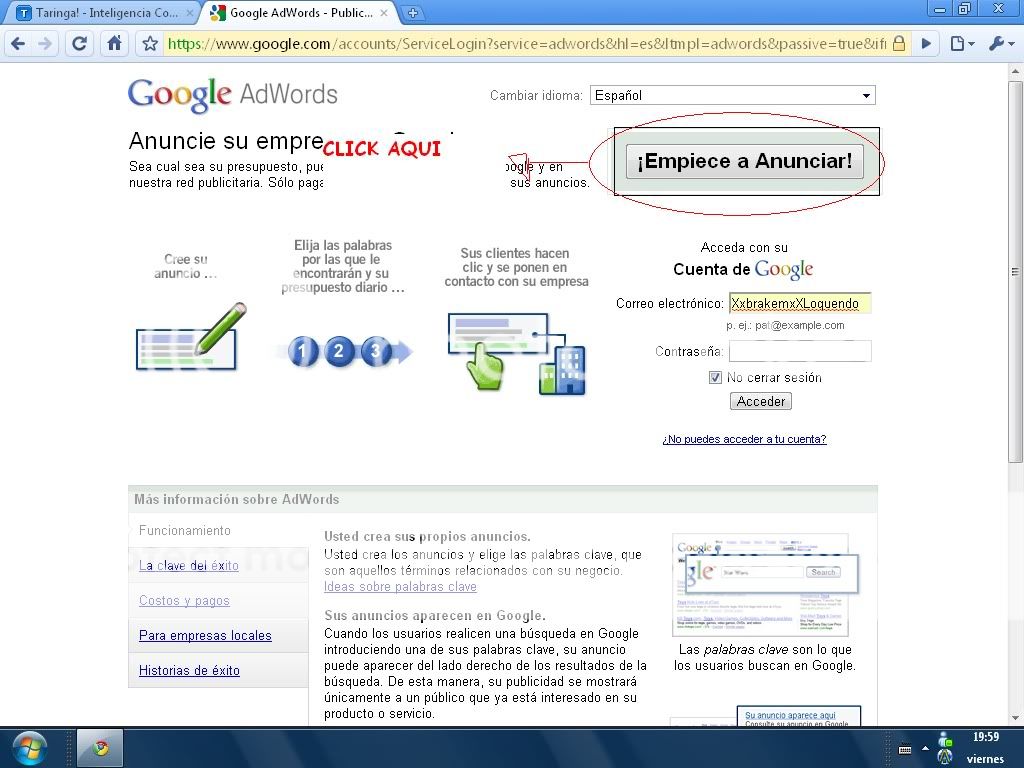Viewport: 1024px width, 768px height.
Task: Open the Windows Start orb
Action: coord(29,748)
